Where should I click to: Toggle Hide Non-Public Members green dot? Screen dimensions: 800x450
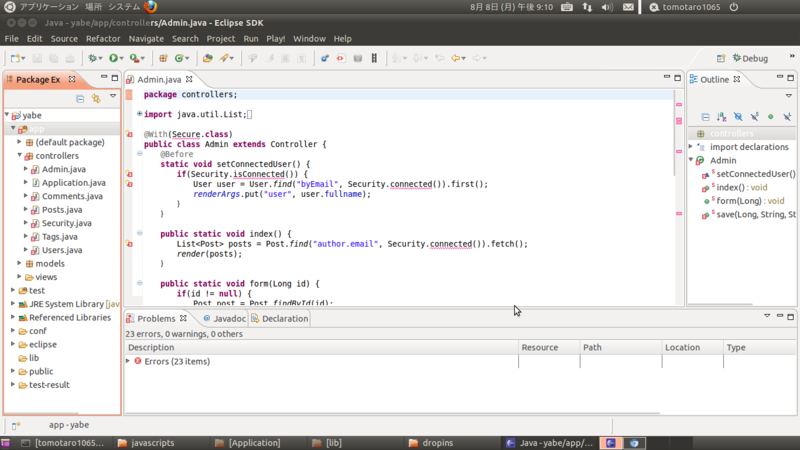click(770, 117)
